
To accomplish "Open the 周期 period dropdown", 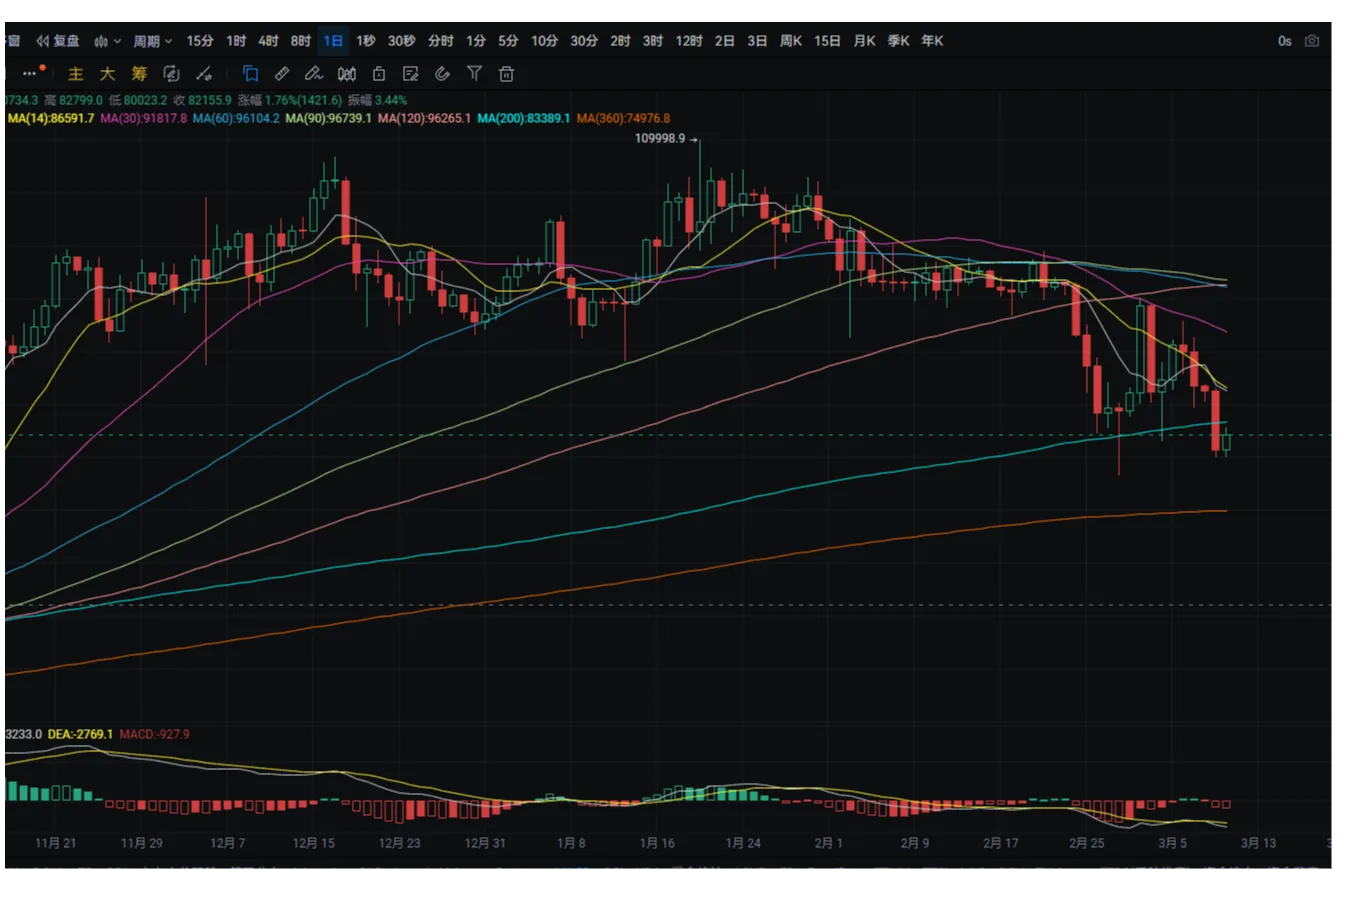I will [153, 41].
